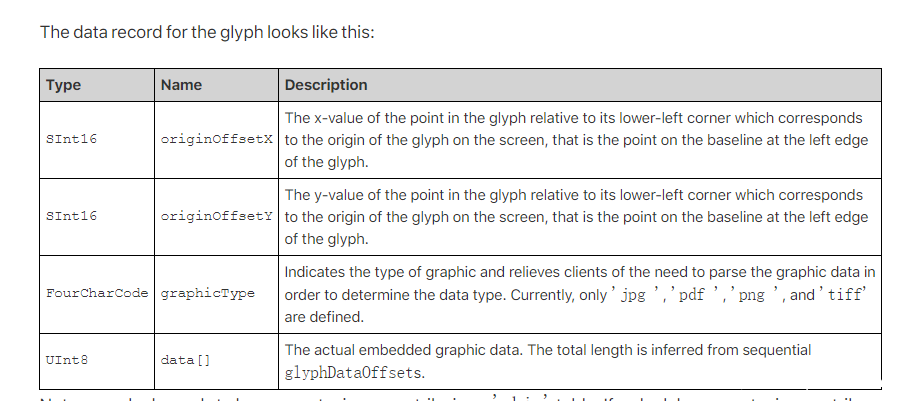The width and height of the screenshot is (908, 401).
Task: Click the data[] field name
Action: 185,360
